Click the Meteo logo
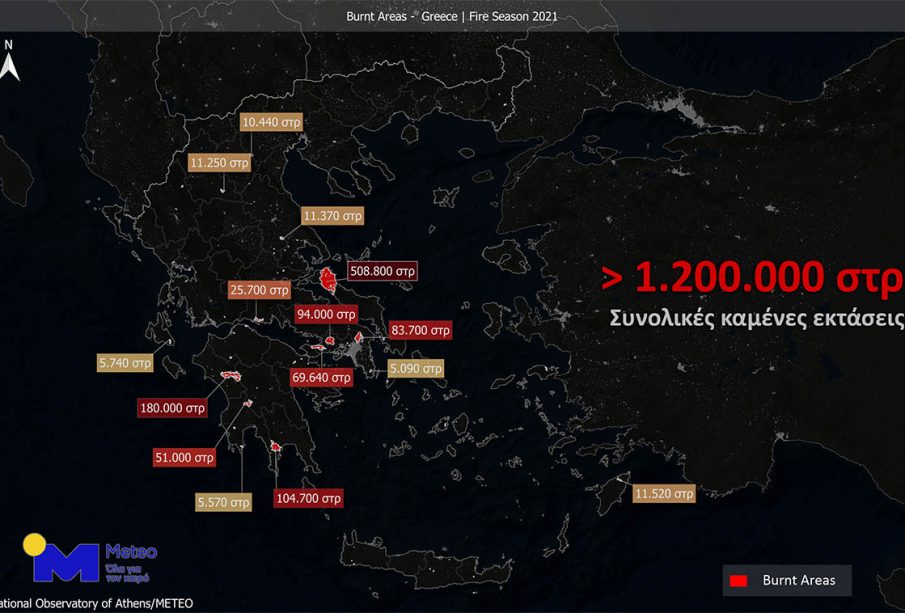Screen dimensions: 905x613 (x=89, y=559)
